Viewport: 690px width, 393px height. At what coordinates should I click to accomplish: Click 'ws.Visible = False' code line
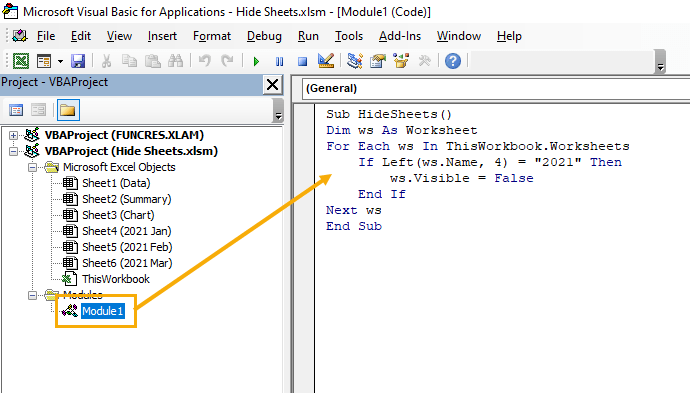462,178
